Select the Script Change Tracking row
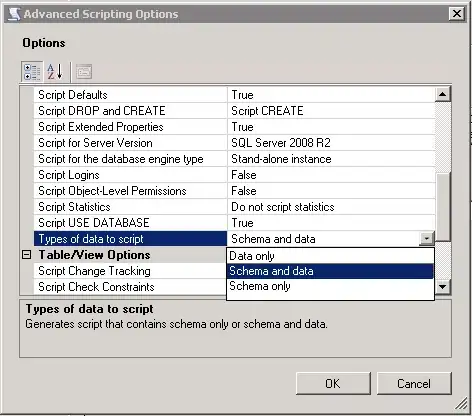Screen dimensions: 472x416 (x=130, y=271)
